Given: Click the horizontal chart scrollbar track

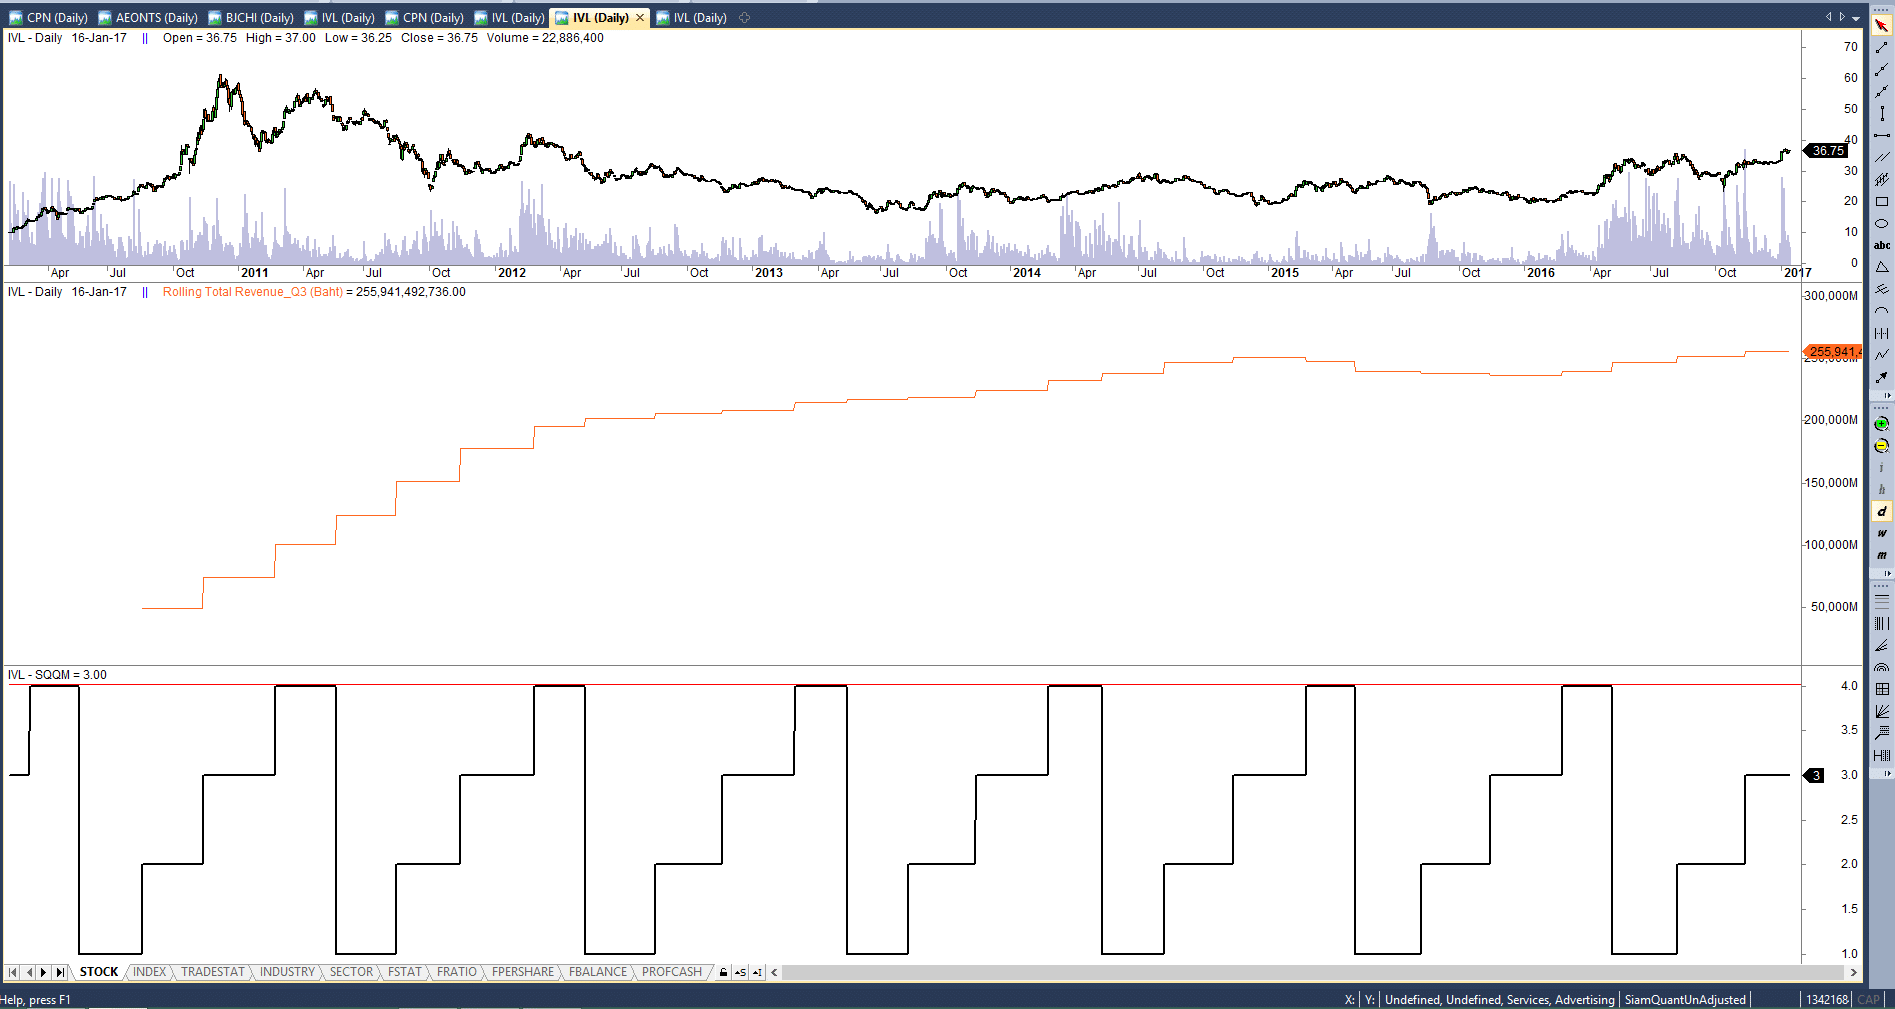Looking at the screenshot, I should coord(1300,972).
